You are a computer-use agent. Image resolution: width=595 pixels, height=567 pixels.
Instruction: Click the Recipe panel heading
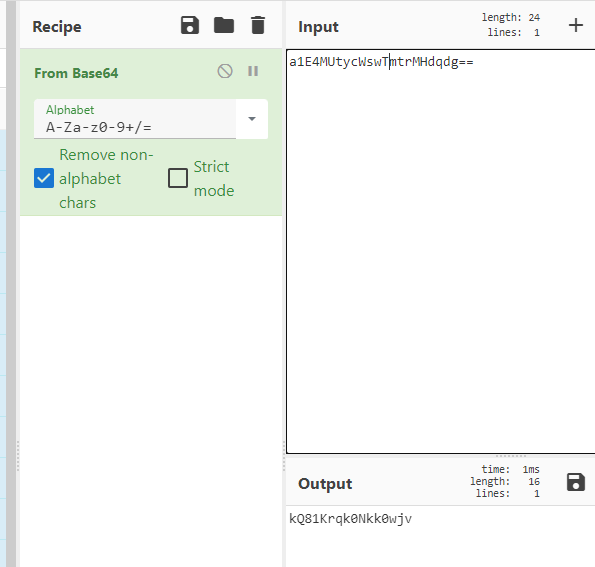pos(57,27)
